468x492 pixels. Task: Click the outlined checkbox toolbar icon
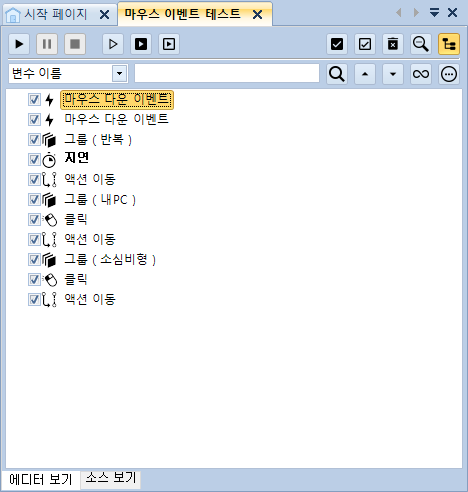pos(365,44)
